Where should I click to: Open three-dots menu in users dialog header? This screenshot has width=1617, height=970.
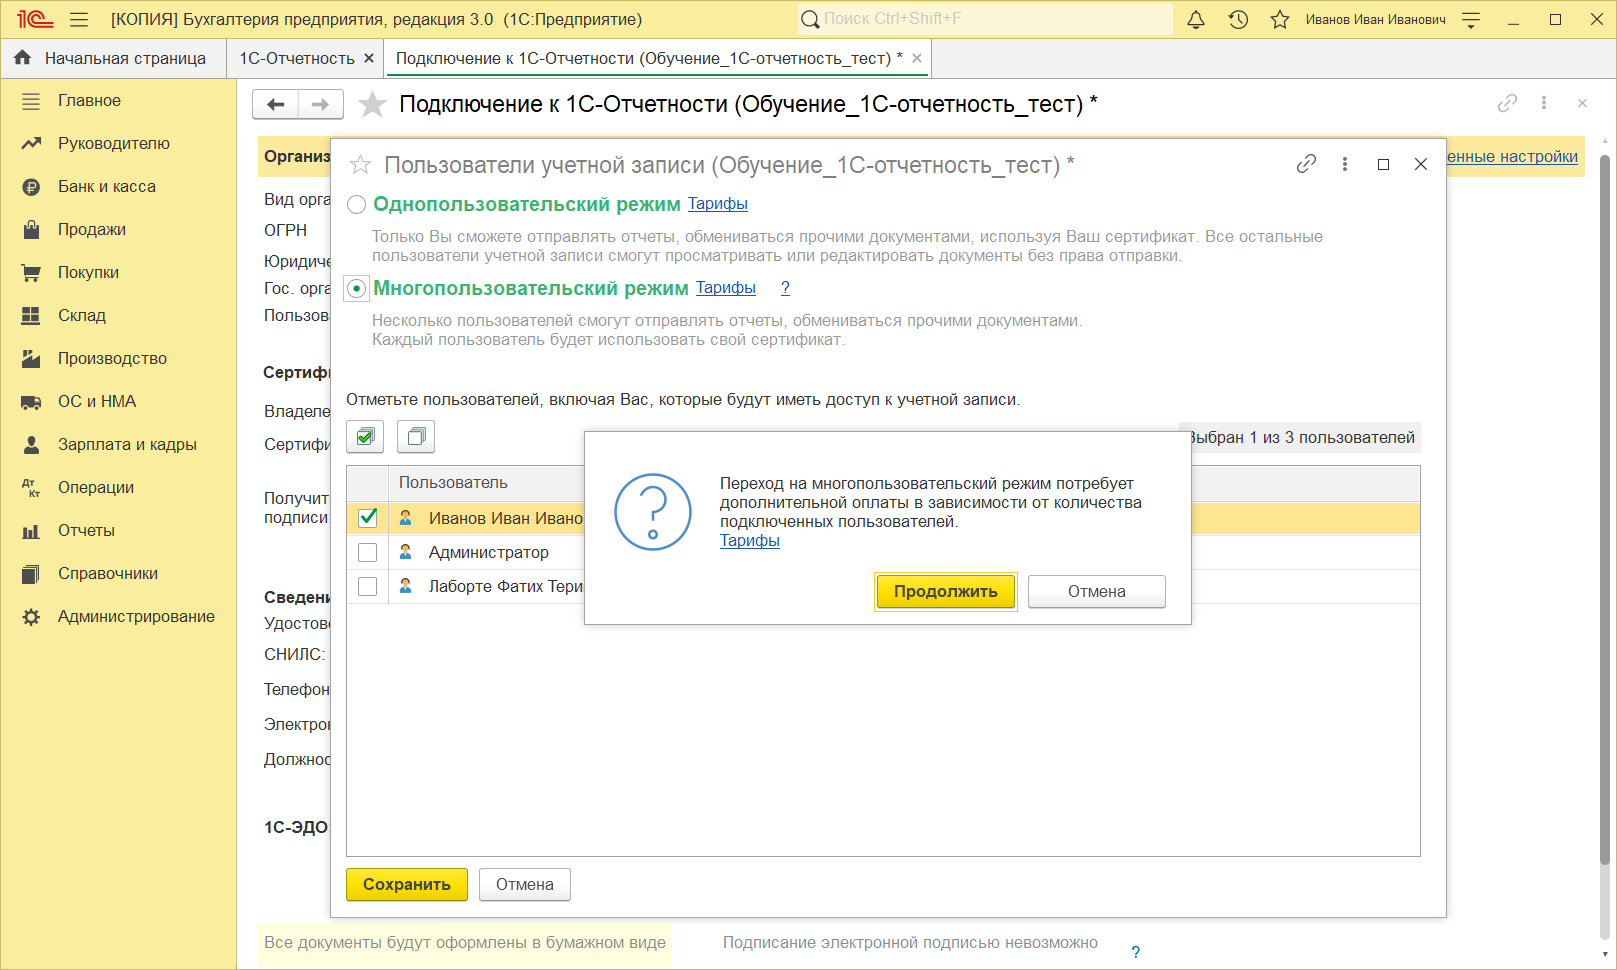[x=1345, y=164]
